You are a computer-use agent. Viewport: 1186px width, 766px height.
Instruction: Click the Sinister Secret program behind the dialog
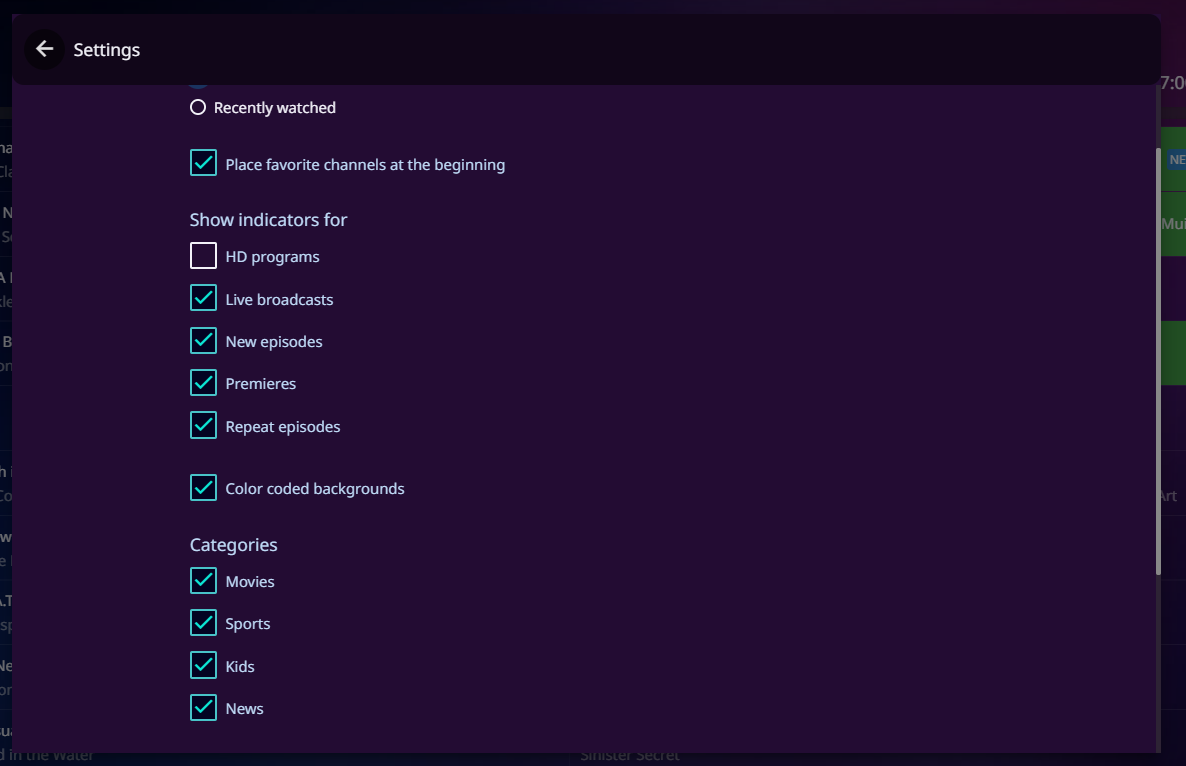[629, 757]
